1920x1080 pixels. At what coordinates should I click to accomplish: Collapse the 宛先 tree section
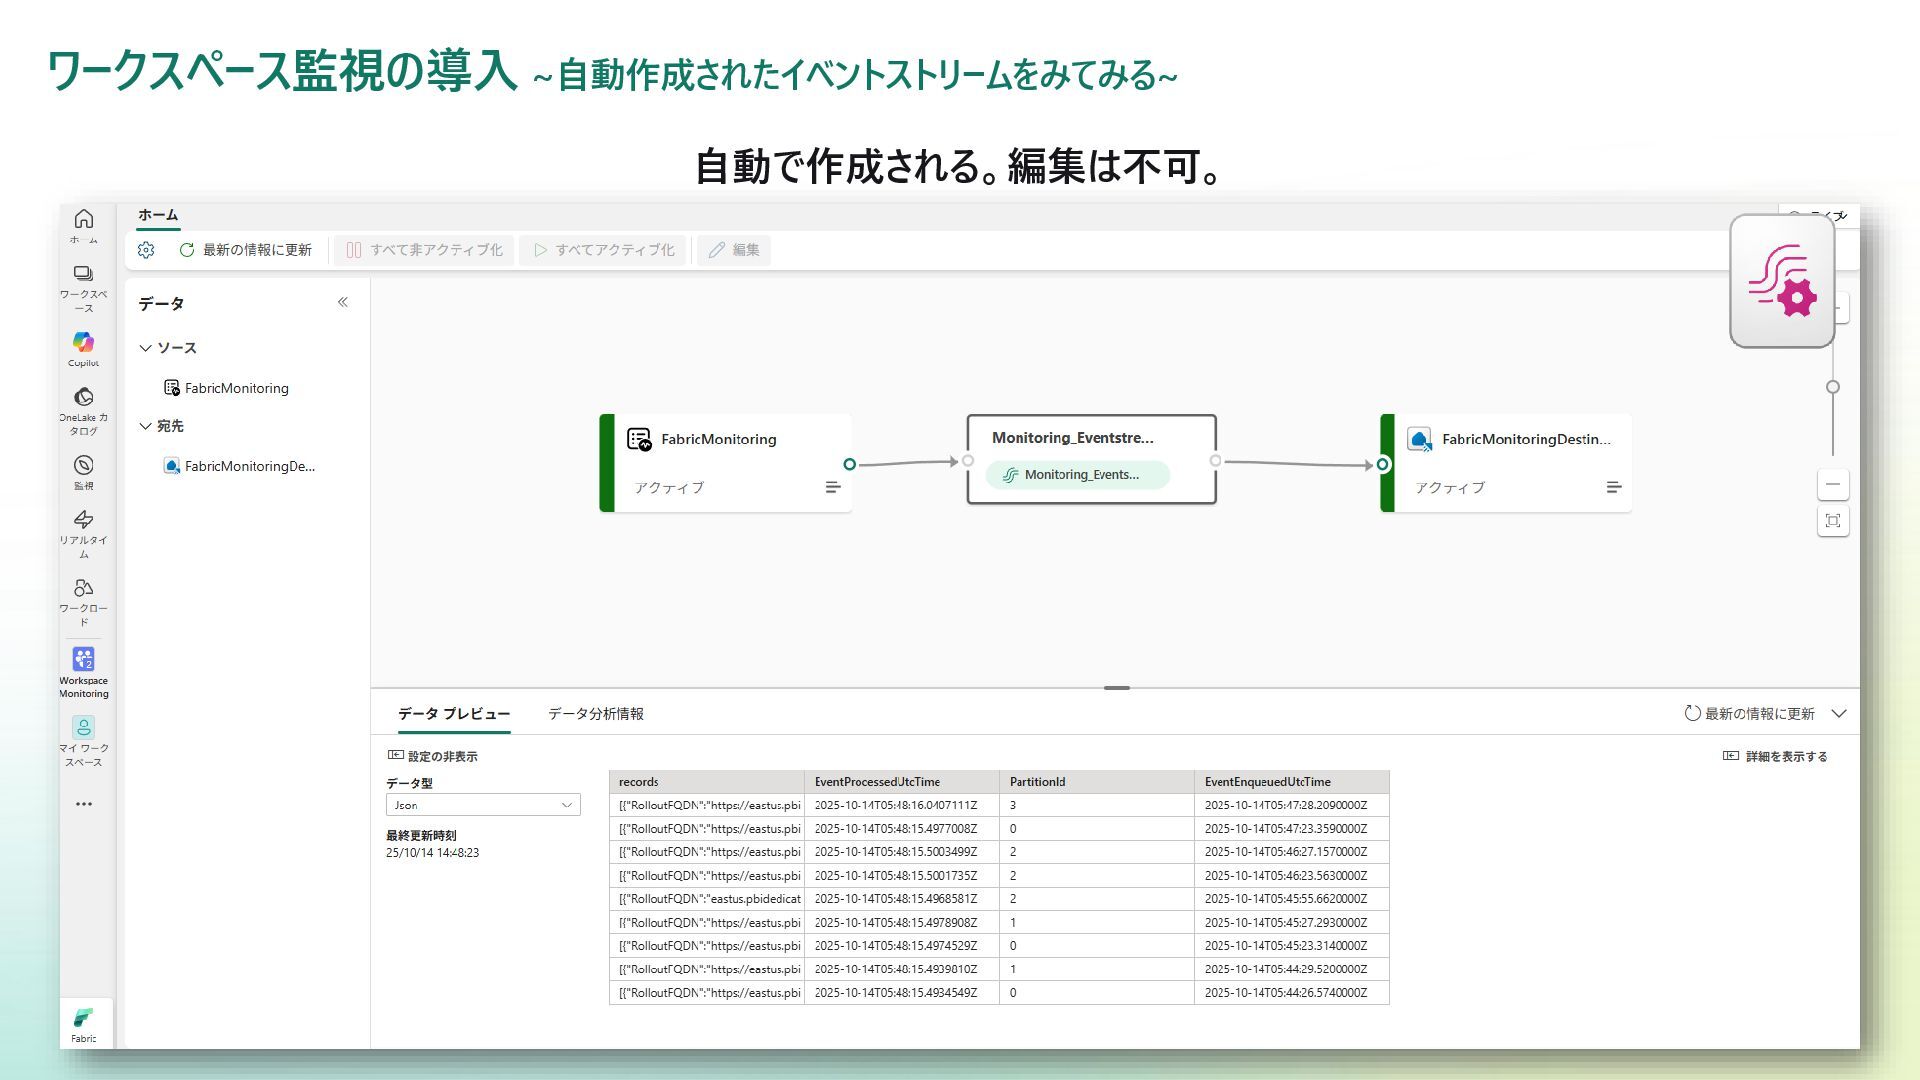(146, 426)
